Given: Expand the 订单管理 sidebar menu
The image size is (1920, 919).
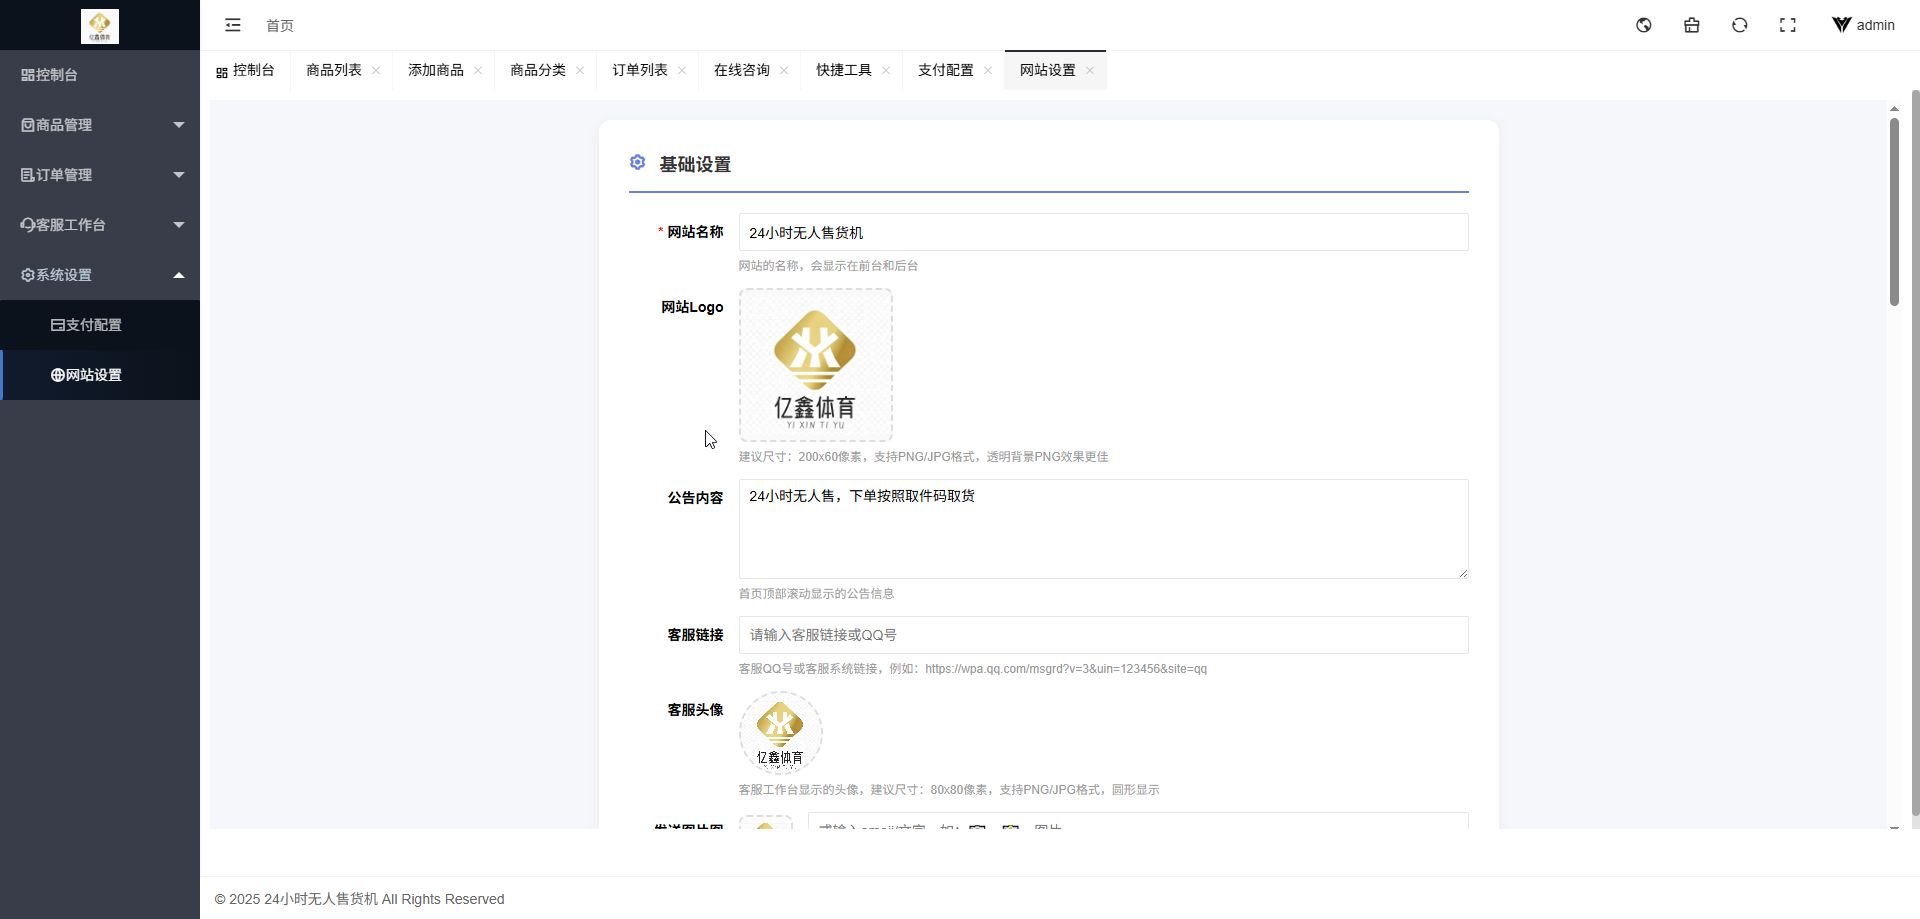Looking at the screenshot, I should pyautogui.click(x=100, y=175).
